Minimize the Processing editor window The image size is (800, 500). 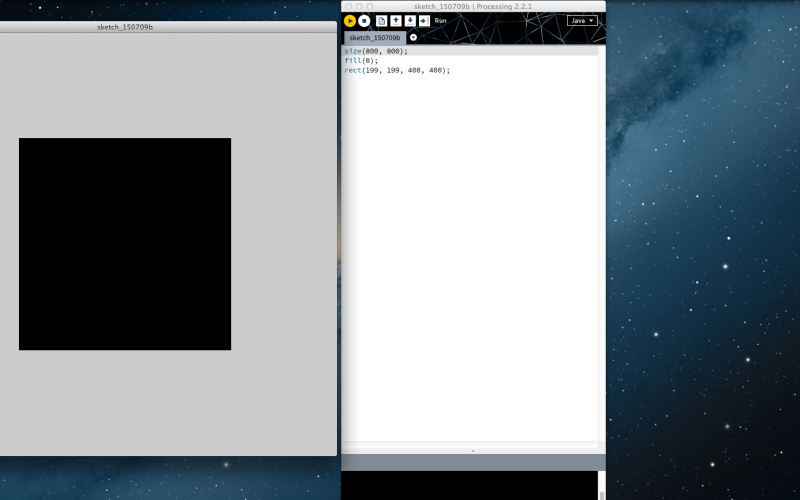coord(359,7)
